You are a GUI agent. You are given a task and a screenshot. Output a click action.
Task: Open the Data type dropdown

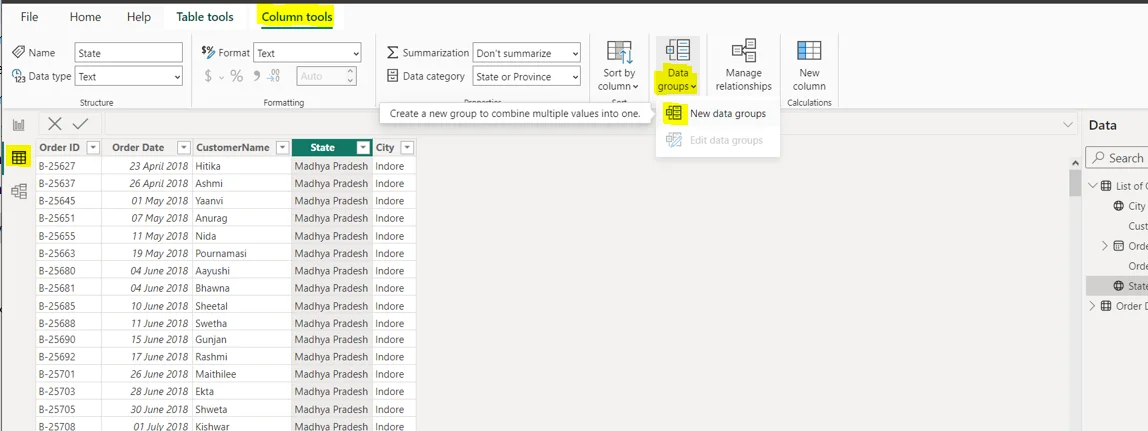(129, 77)
